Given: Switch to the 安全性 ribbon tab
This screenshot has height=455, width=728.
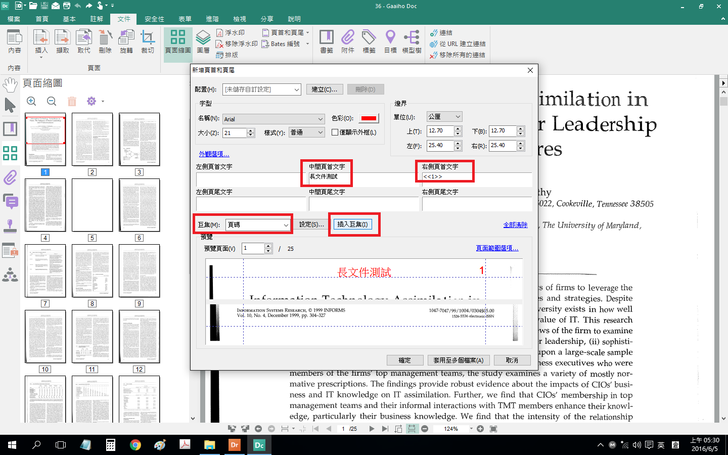Looking at the screenshot, I should [x=154, y=19].
